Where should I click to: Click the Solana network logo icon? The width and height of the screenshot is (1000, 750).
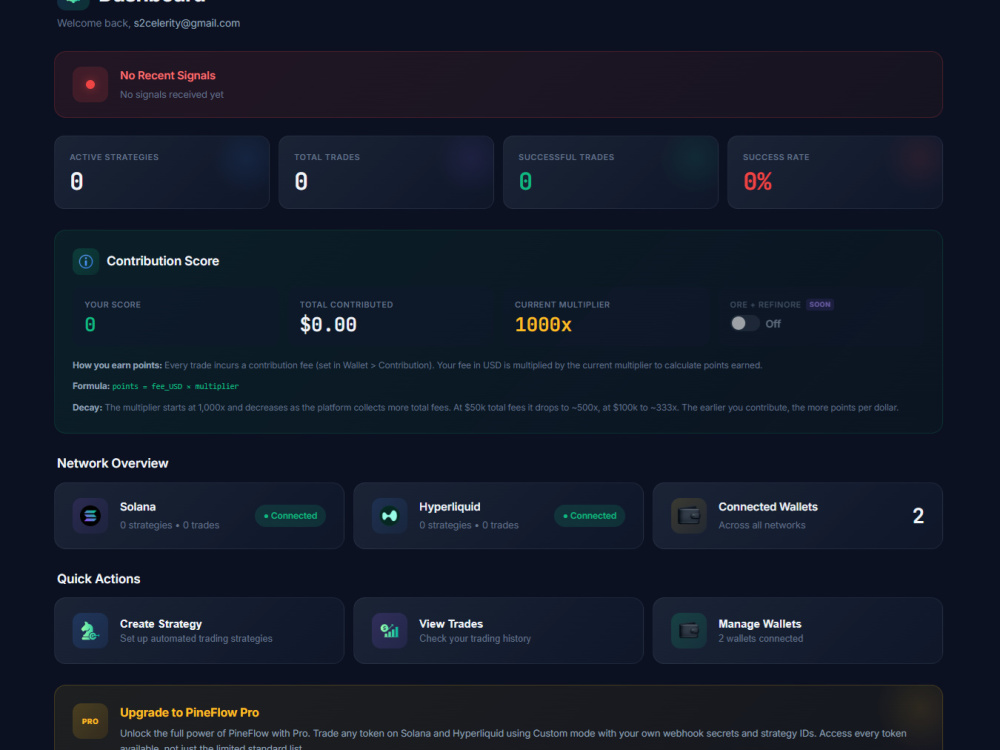tap(90, 515)
